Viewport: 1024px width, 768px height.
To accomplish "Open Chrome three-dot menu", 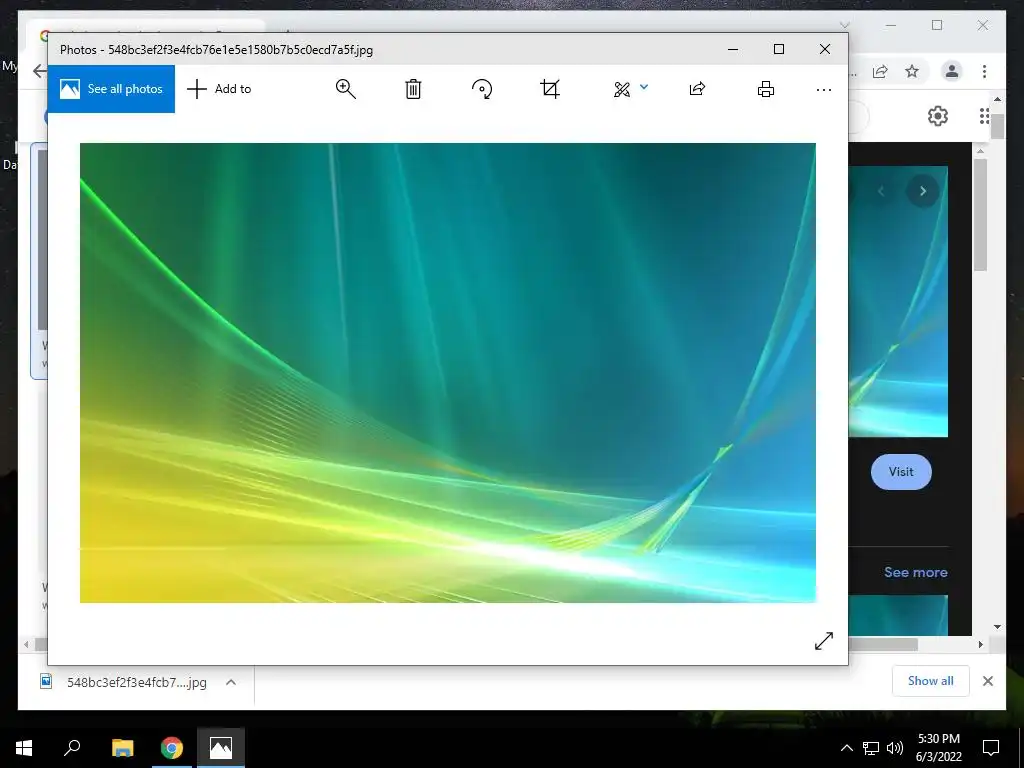I will click(984, 71).
